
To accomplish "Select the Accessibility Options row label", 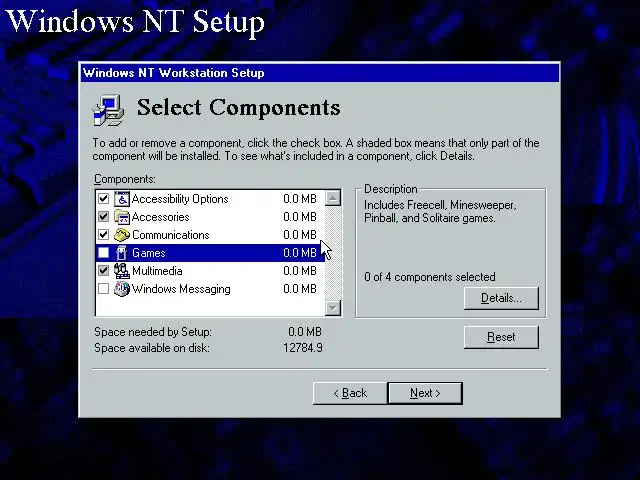I will [x=180, y=199].
